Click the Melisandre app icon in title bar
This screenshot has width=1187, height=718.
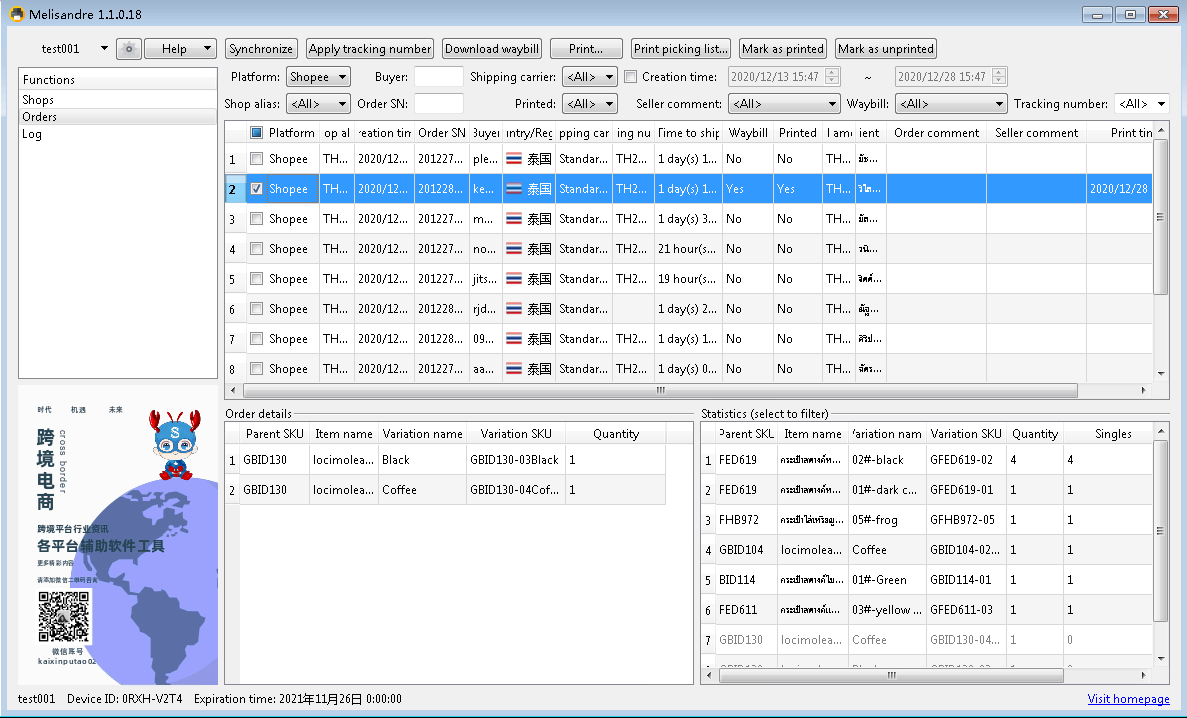coord(17,14)
